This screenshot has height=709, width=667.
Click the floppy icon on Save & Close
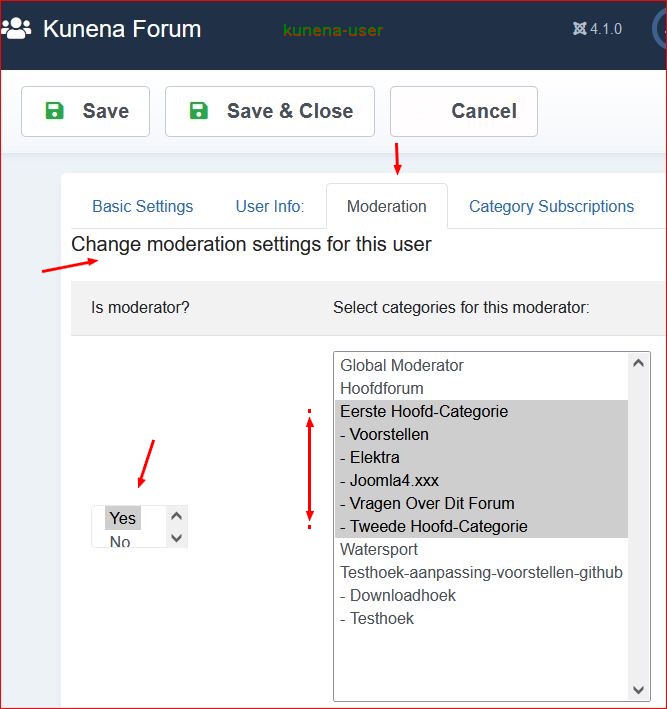[200, 111]
